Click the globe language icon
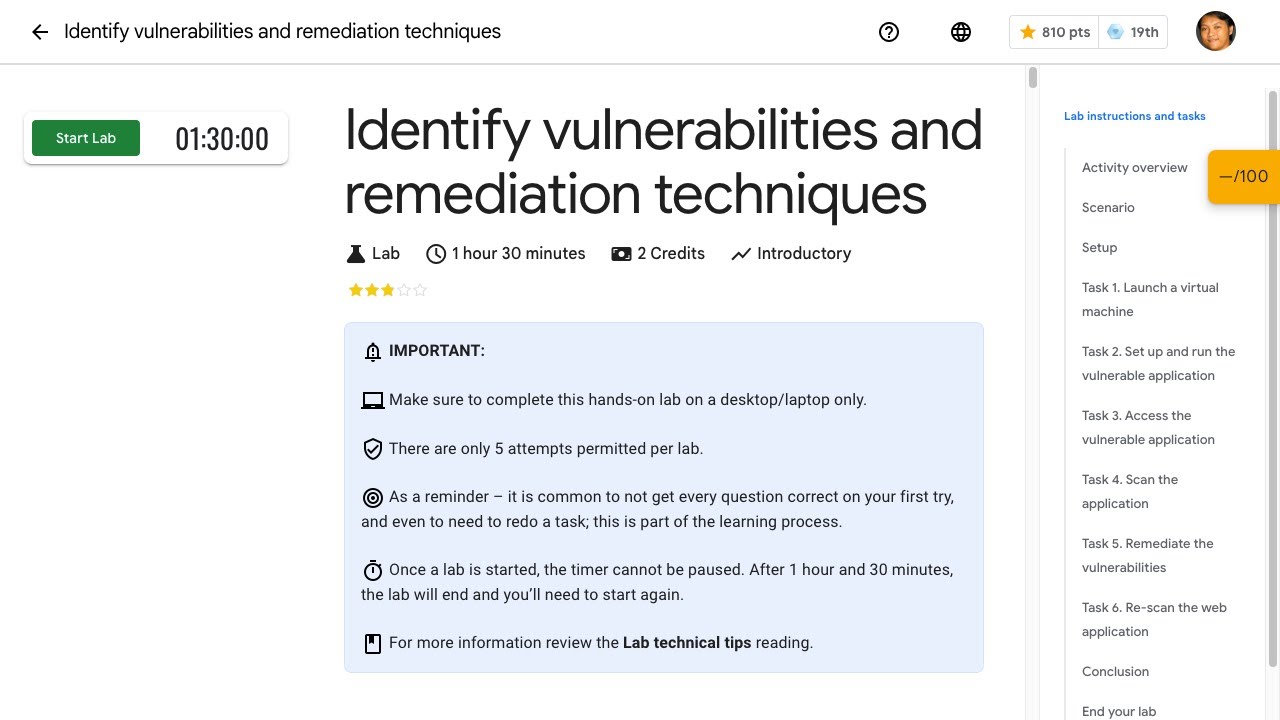This screenshot has height=720, width=1280. 961,32
